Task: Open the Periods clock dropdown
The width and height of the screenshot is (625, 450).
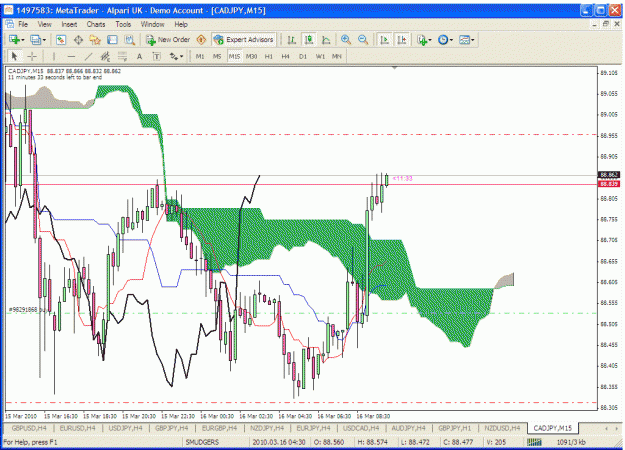Action: [445, 40]
